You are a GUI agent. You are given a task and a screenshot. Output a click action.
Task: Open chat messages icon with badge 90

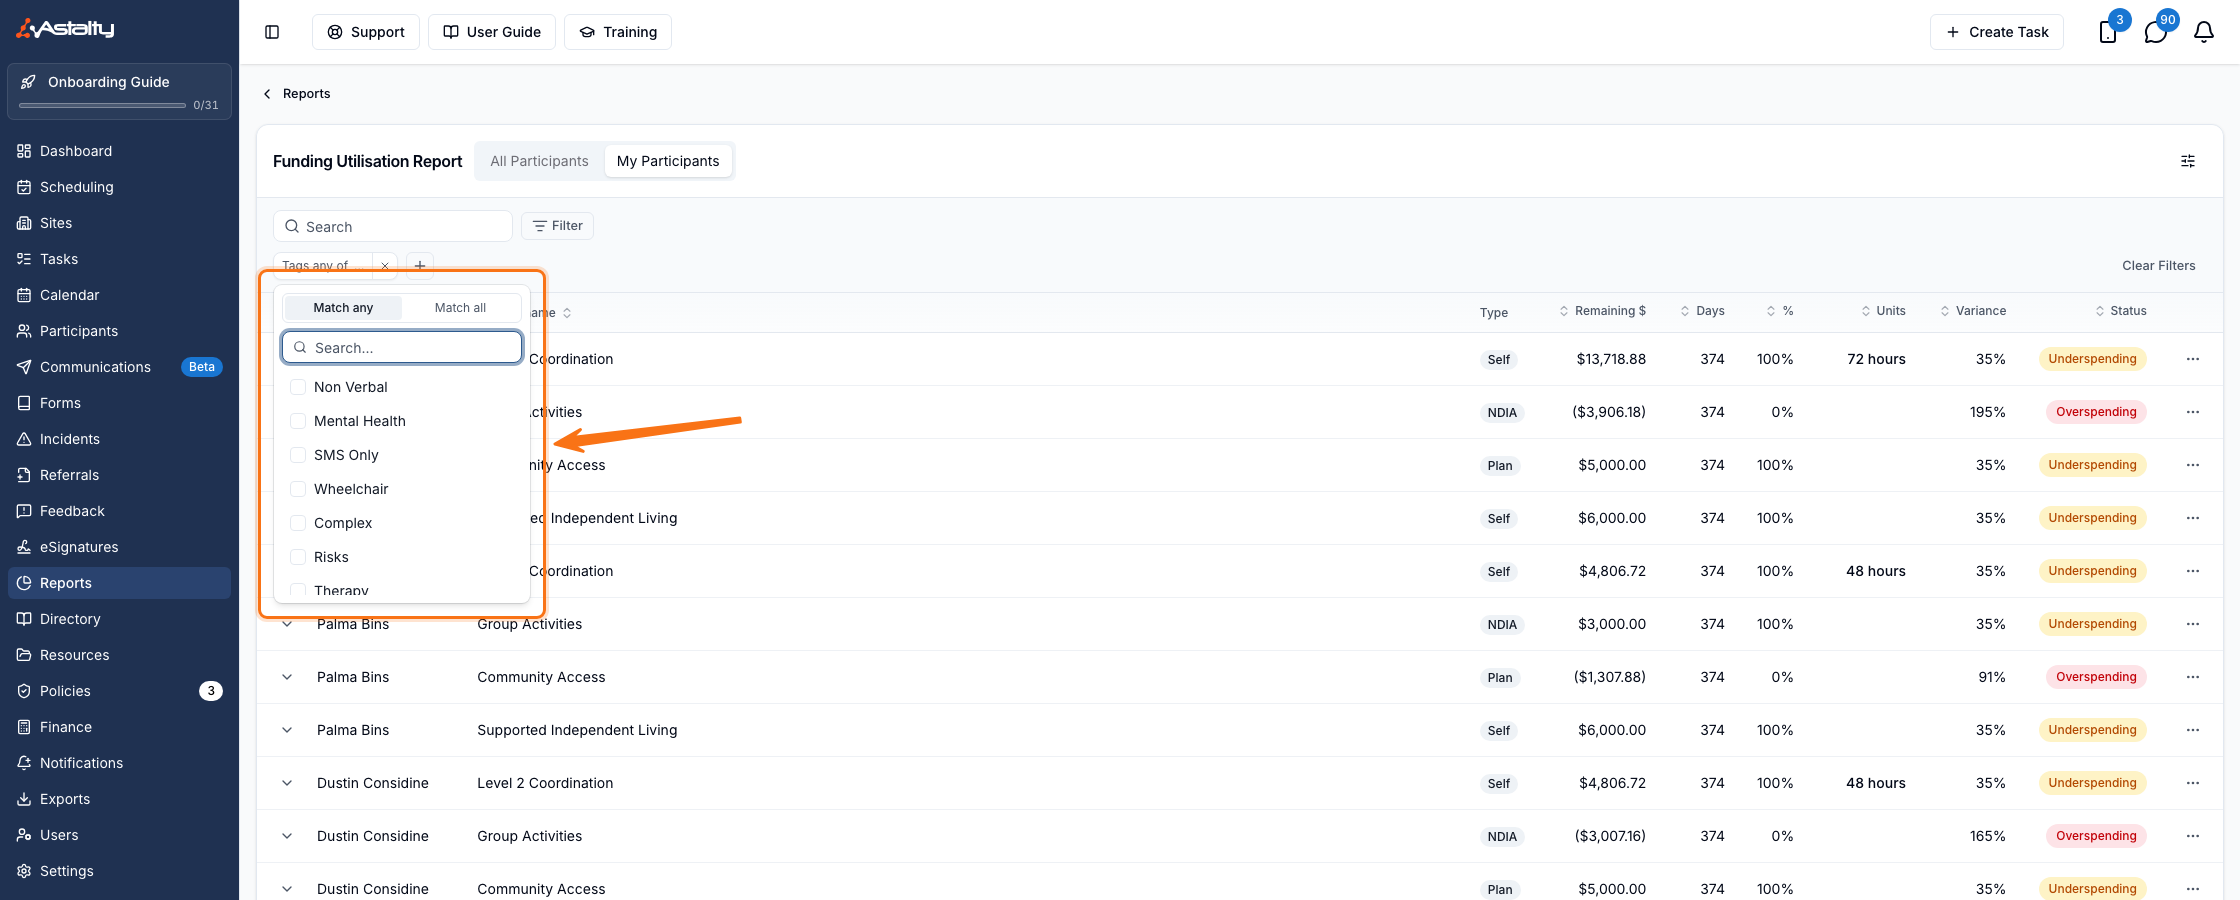point(2156,32)
